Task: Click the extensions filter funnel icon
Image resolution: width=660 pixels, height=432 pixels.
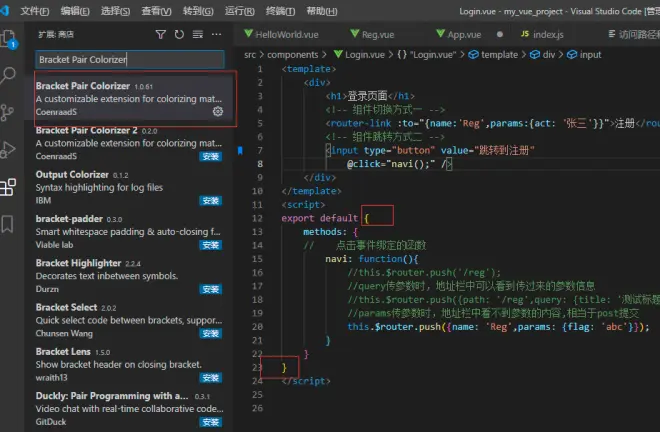Action: click(160, 34)
